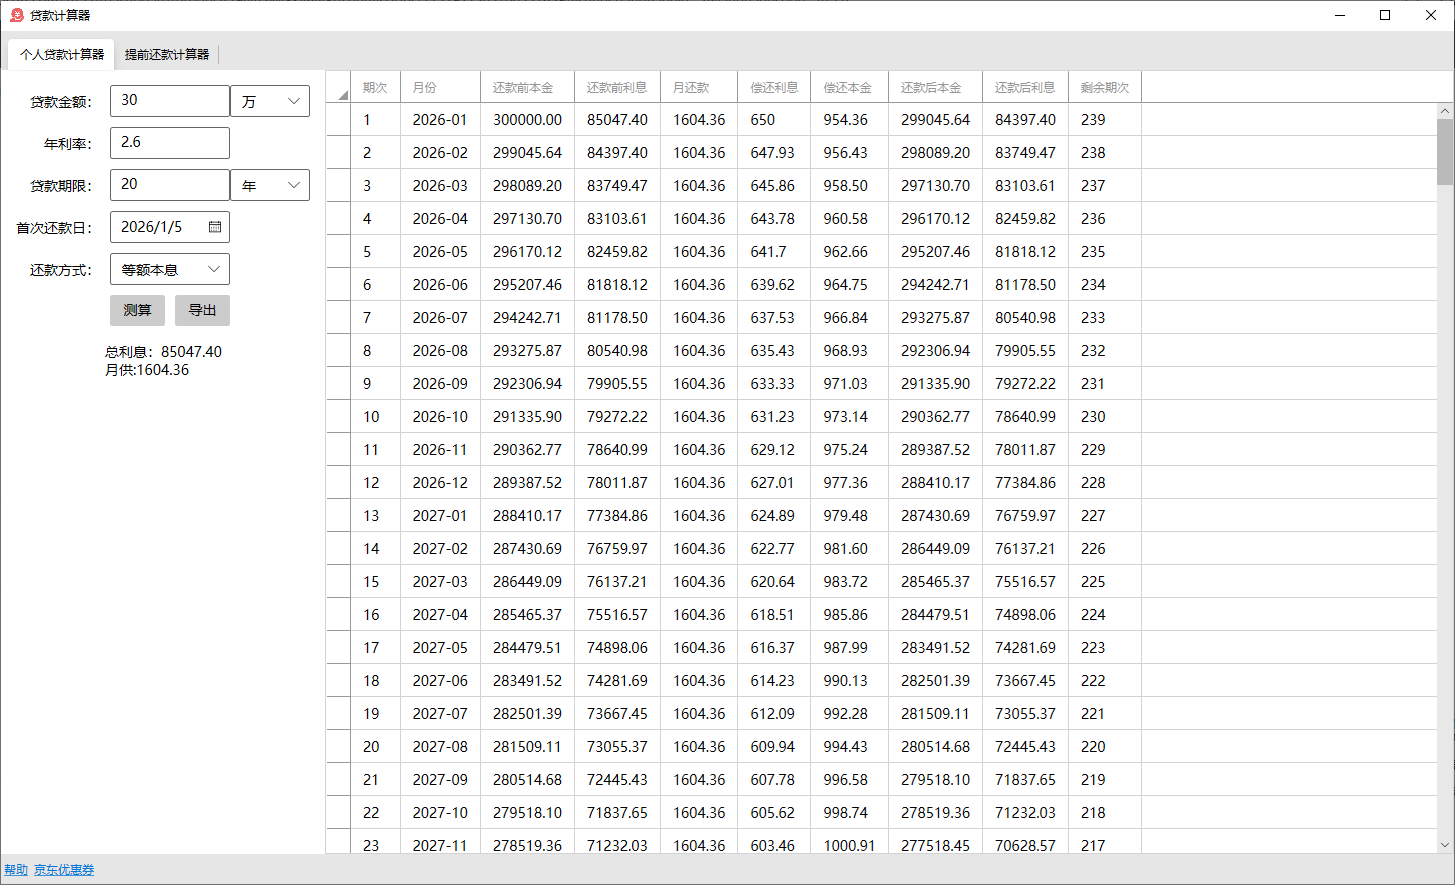Click the scrollbar up arrow of table
1455x885 pixels.
tap(1445, 111)
